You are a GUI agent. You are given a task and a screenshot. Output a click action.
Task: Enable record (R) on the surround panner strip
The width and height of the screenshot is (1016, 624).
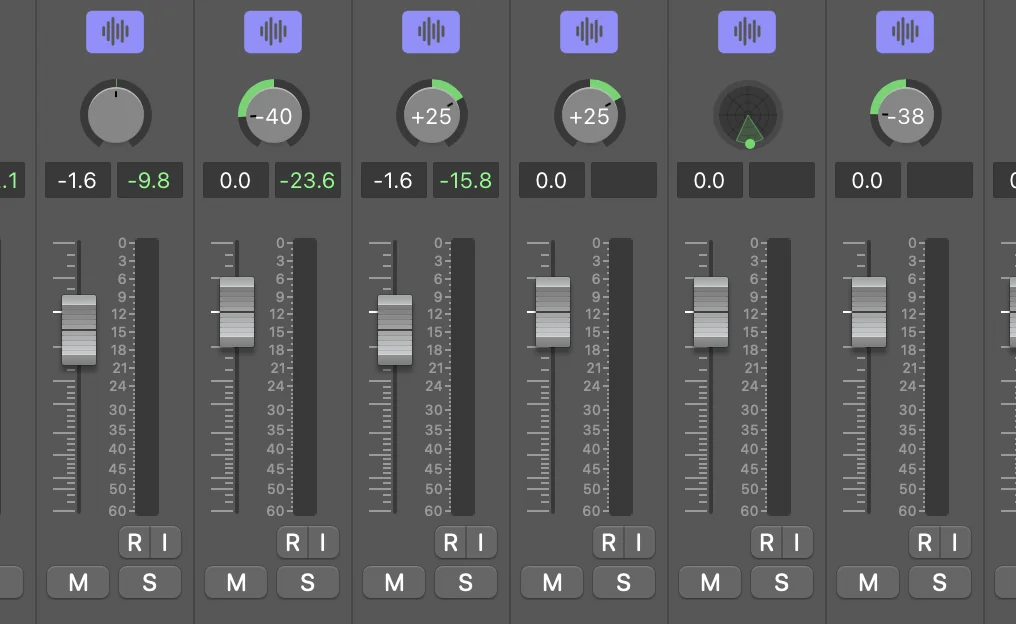click(767, 543)
